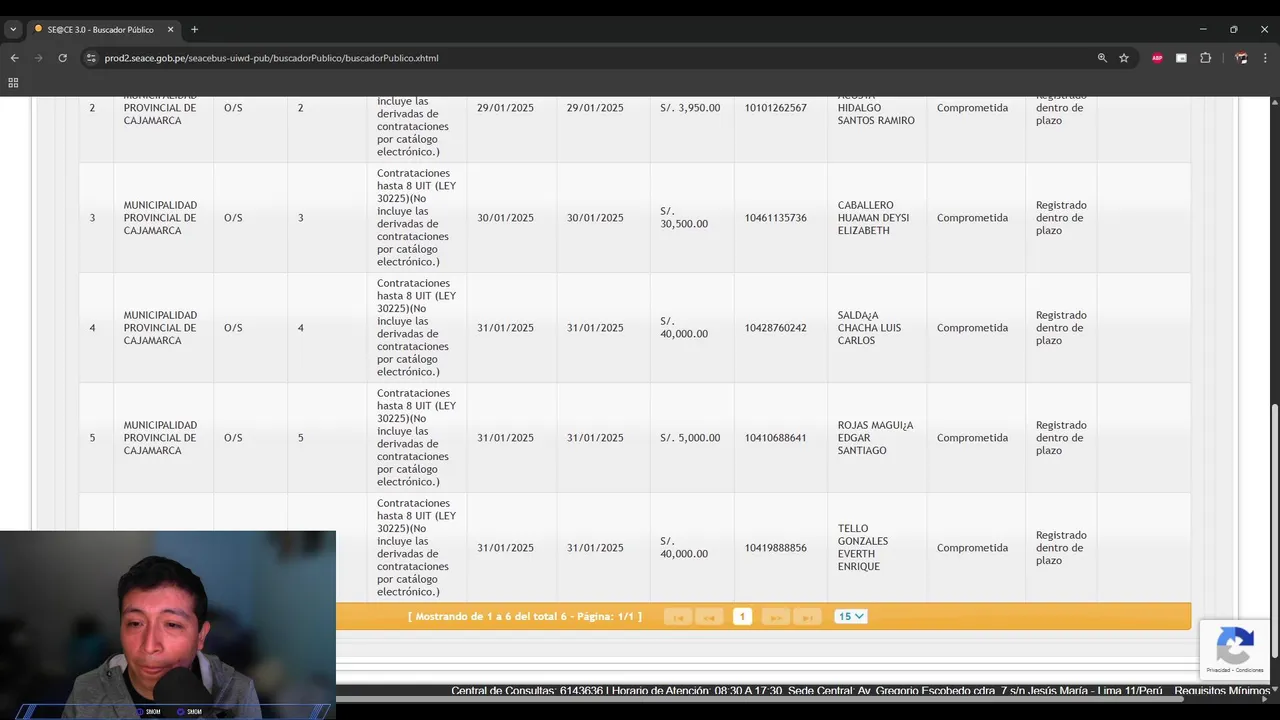The image size is (1280, 720).
Task: Close the SE@CE 3.0 tab
Action: tap(171, 30)
